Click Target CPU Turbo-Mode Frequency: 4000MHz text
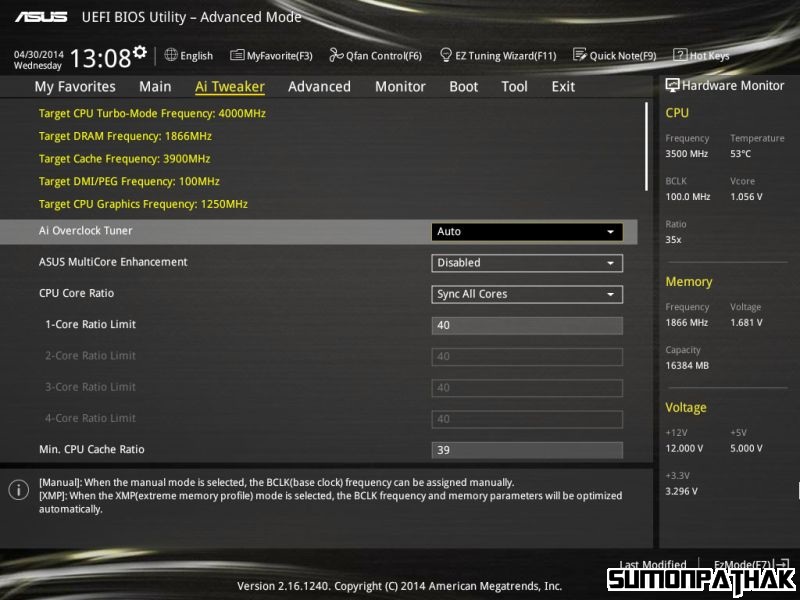 pyautogui.click(x=152, y=113)
